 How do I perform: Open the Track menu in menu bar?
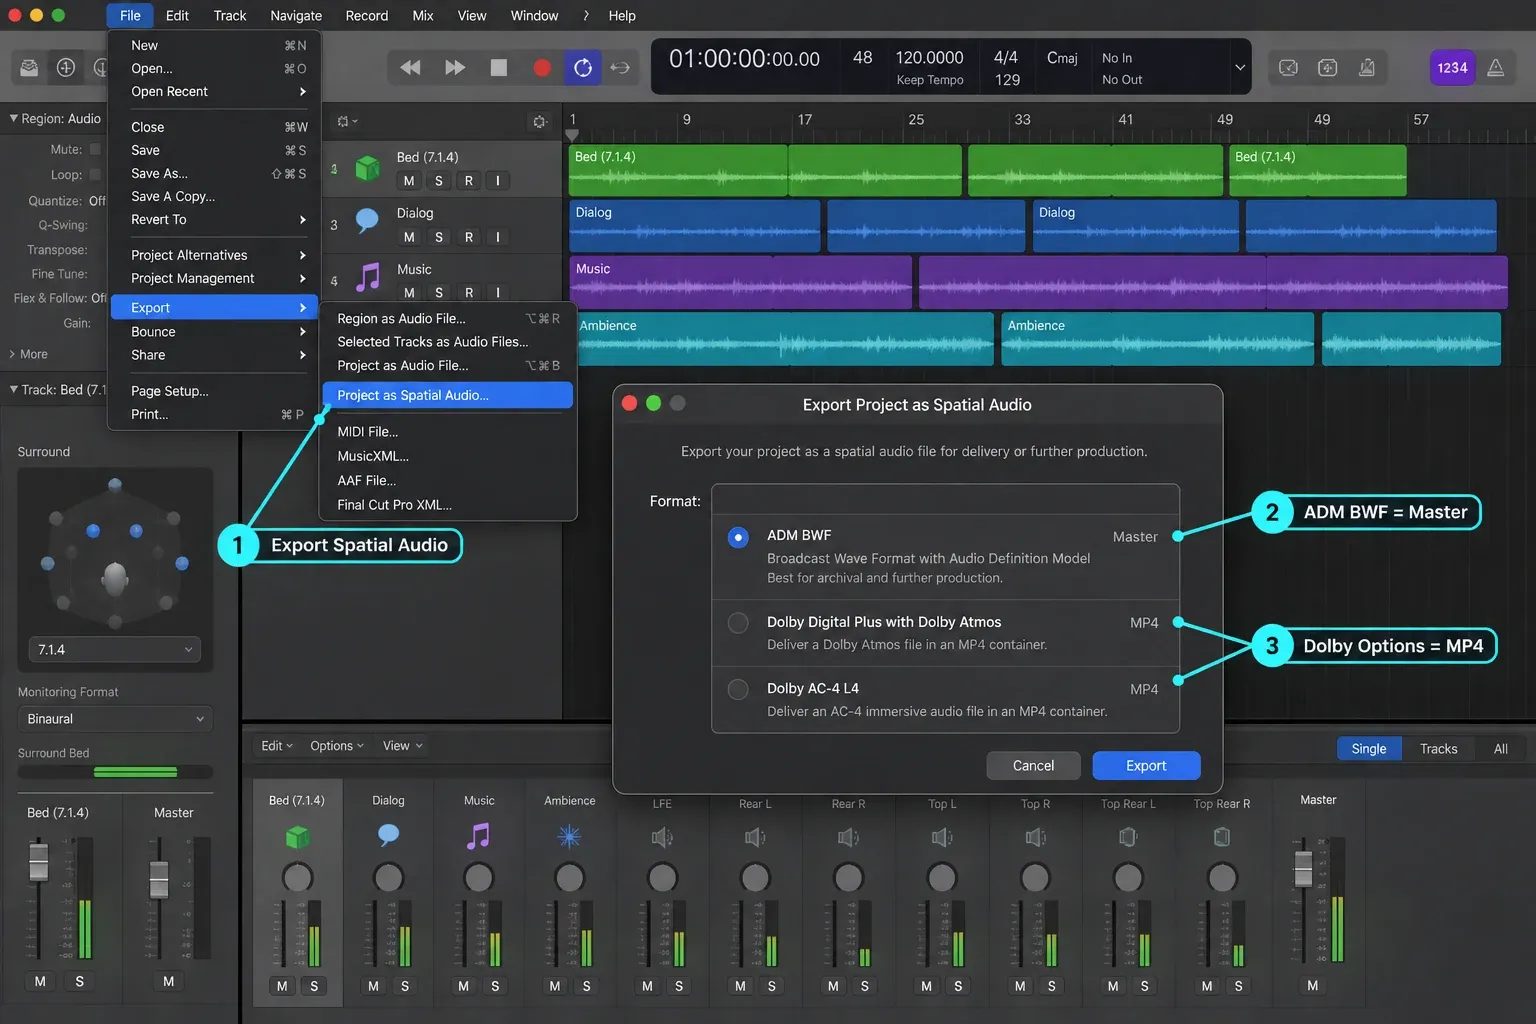229,15
